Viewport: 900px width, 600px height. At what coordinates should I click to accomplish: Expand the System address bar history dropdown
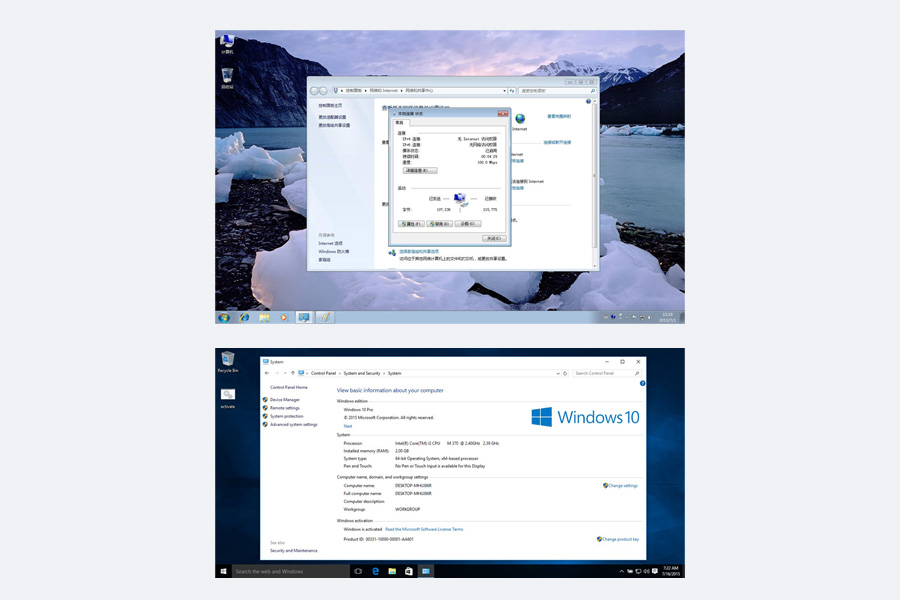tap(558, 373)
